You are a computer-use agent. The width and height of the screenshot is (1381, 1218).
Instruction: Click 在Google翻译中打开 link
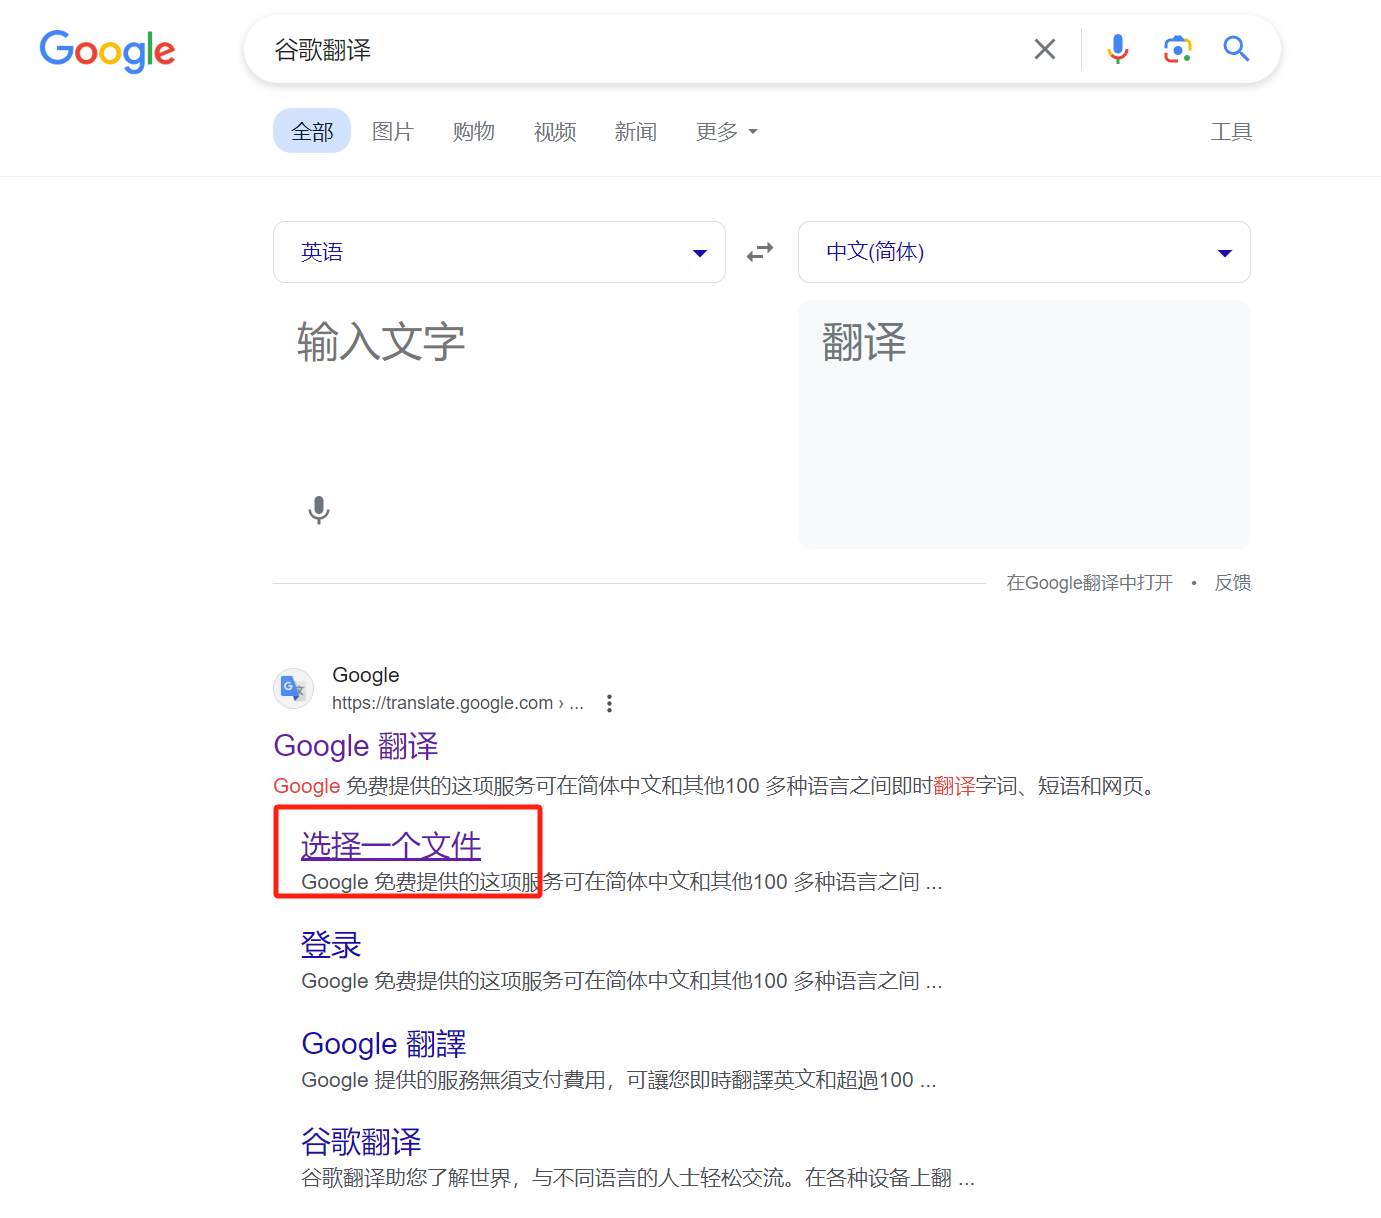click(1089, 583)
